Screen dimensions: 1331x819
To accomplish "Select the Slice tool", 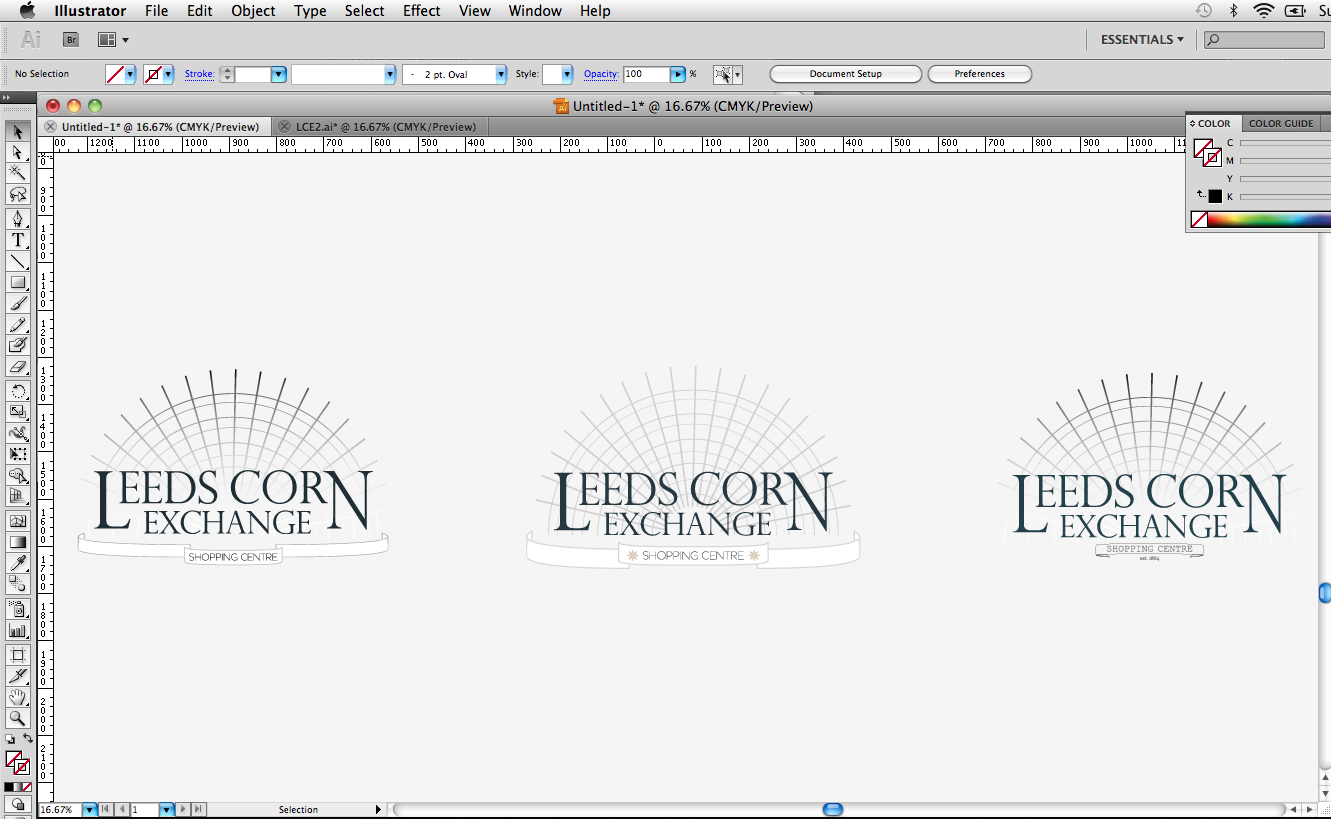I will (18, 676).
